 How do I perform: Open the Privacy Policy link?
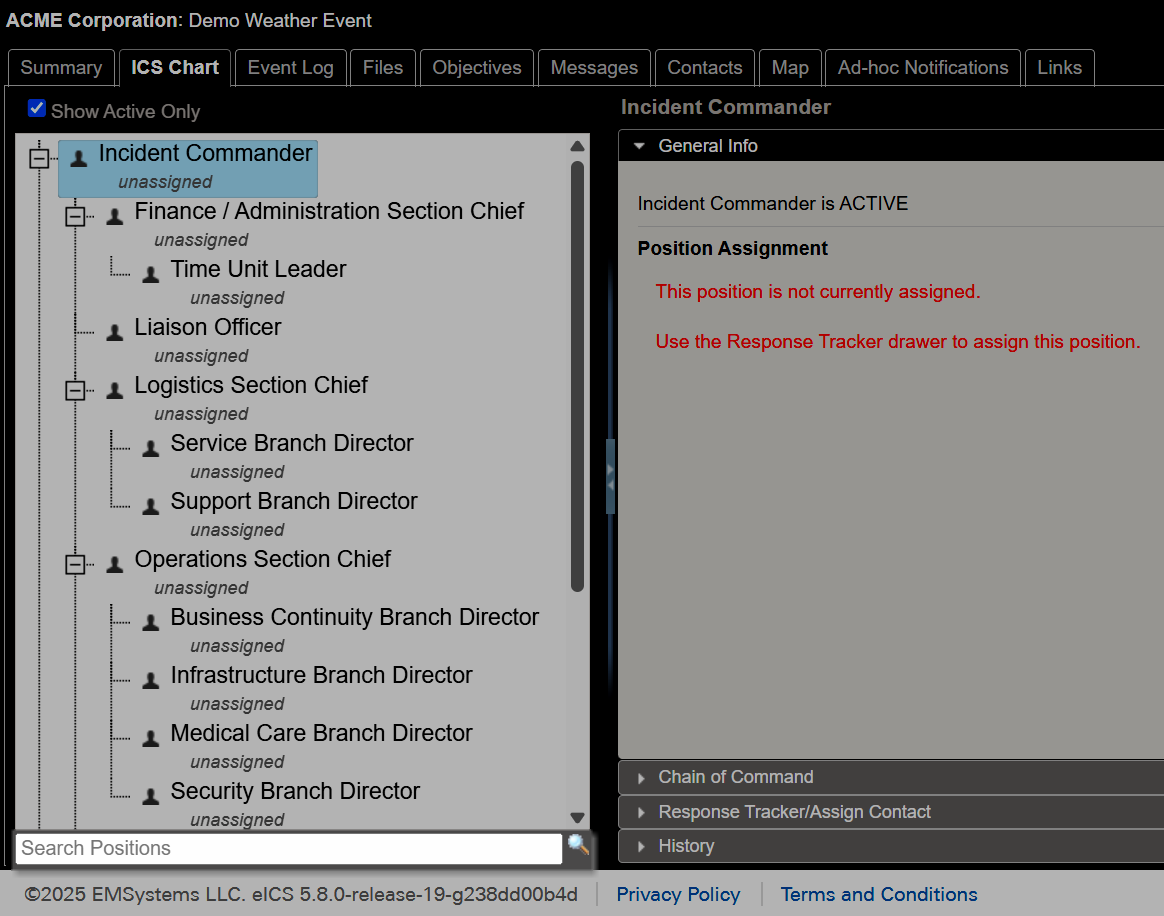678,894
